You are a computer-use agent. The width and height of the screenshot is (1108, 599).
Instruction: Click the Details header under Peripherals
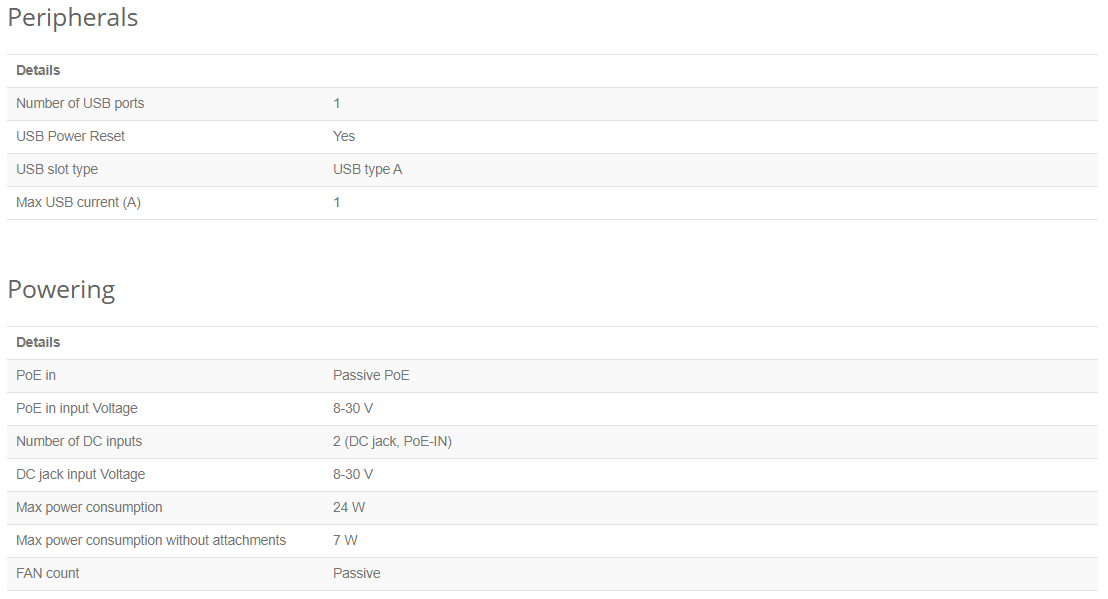pos(38,71)
